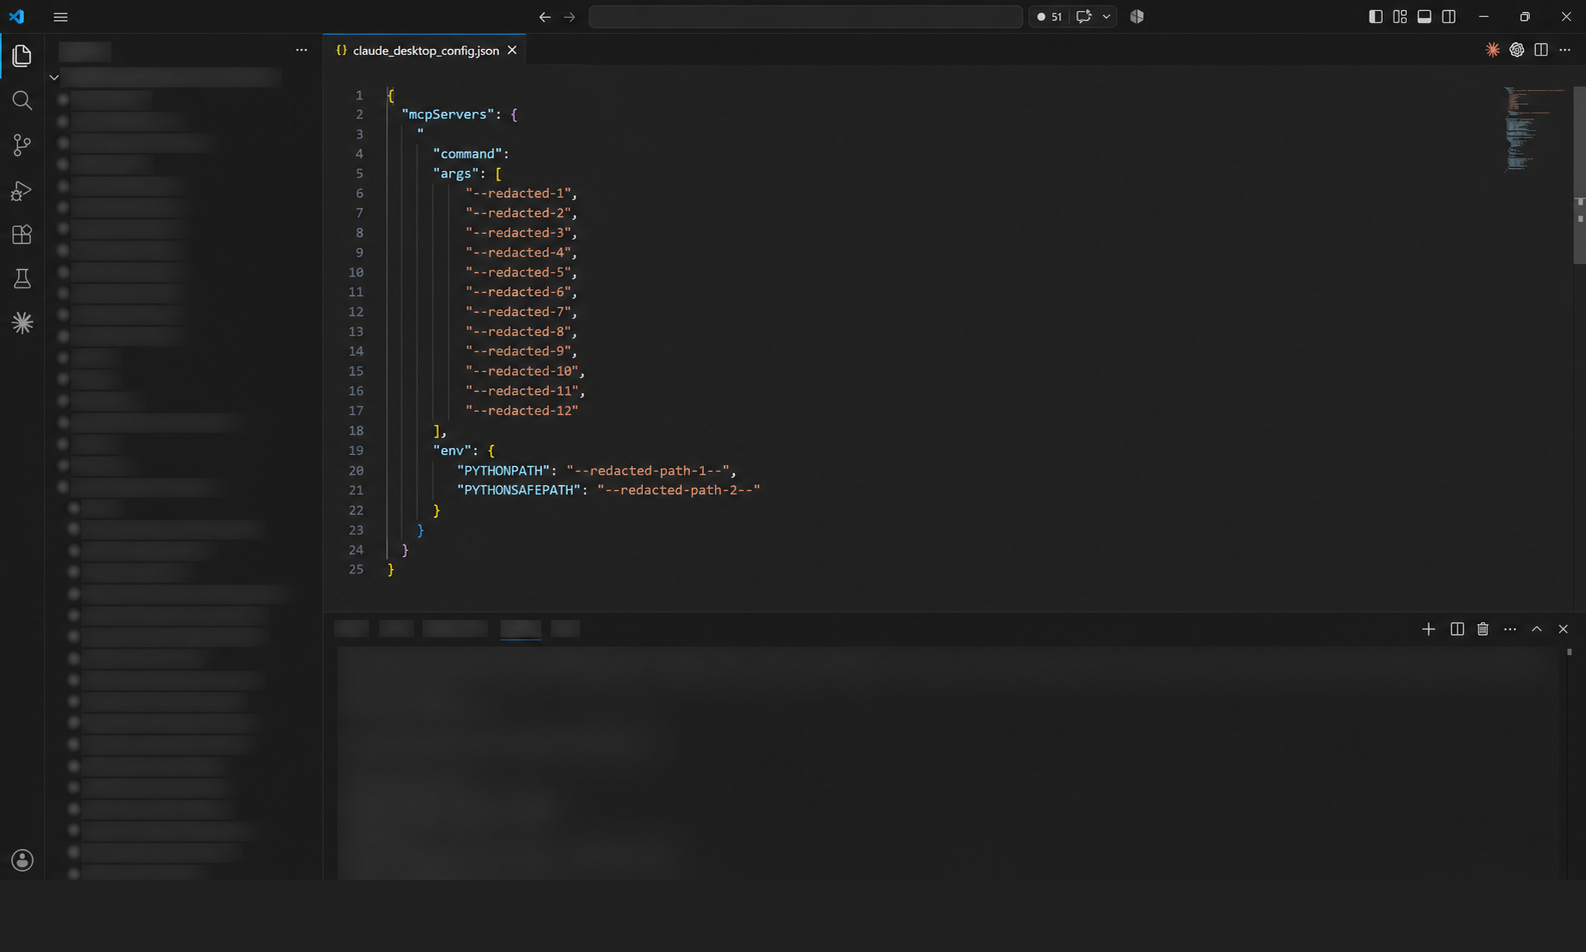Click the "args" key on line 5
1586x952 pixels.
tap(455, 174)
